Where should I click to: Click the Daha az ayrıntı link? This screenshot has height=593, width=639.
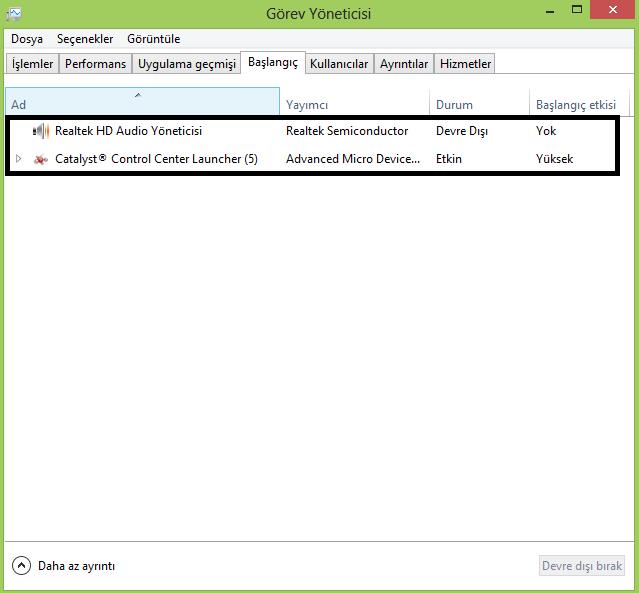(76, 566)
